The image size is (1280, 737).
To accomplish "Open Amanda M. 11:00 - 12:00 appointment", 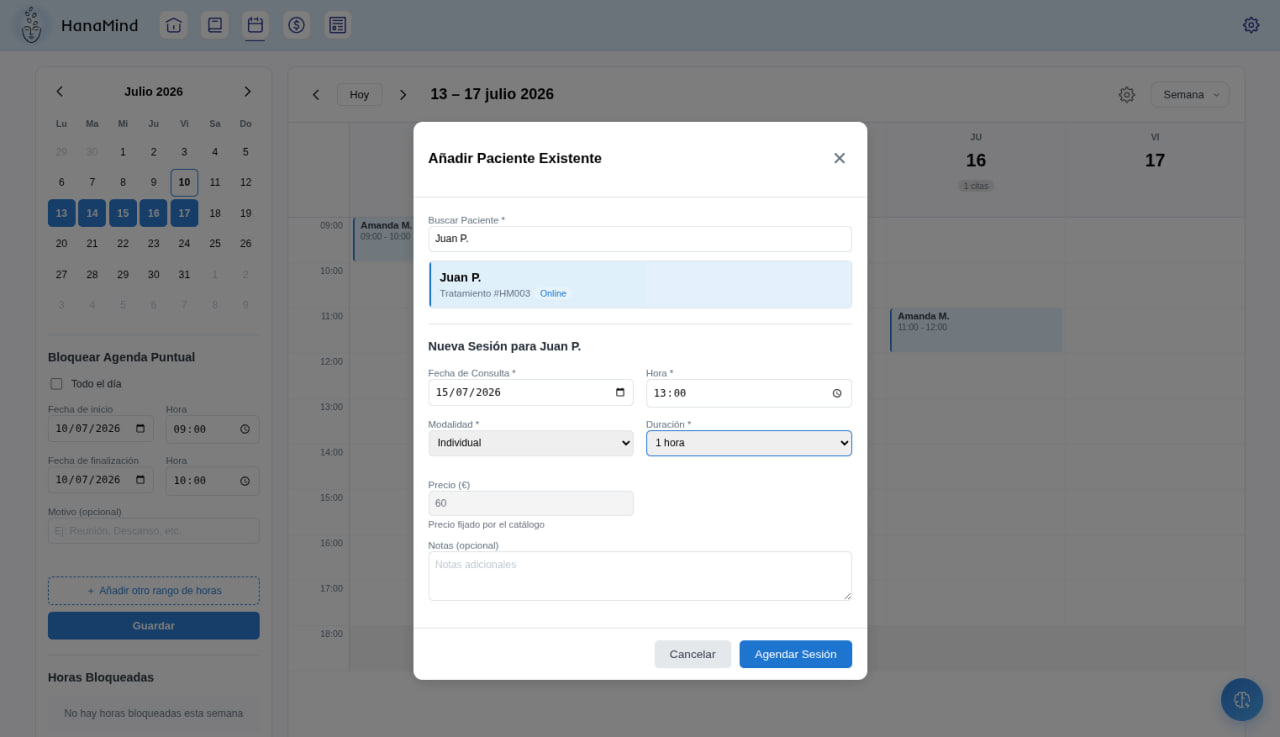I will [x=976, y=330].
